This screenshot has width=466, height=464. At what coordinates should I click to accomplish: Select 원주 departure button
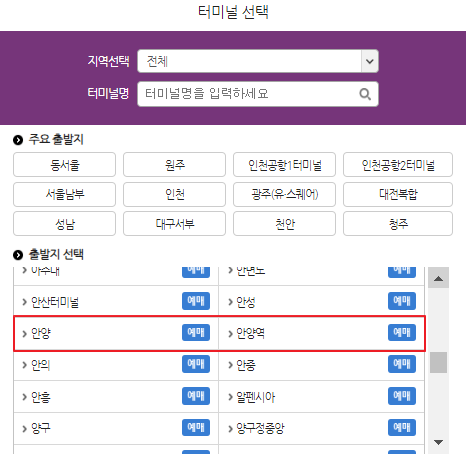point(174,165)
